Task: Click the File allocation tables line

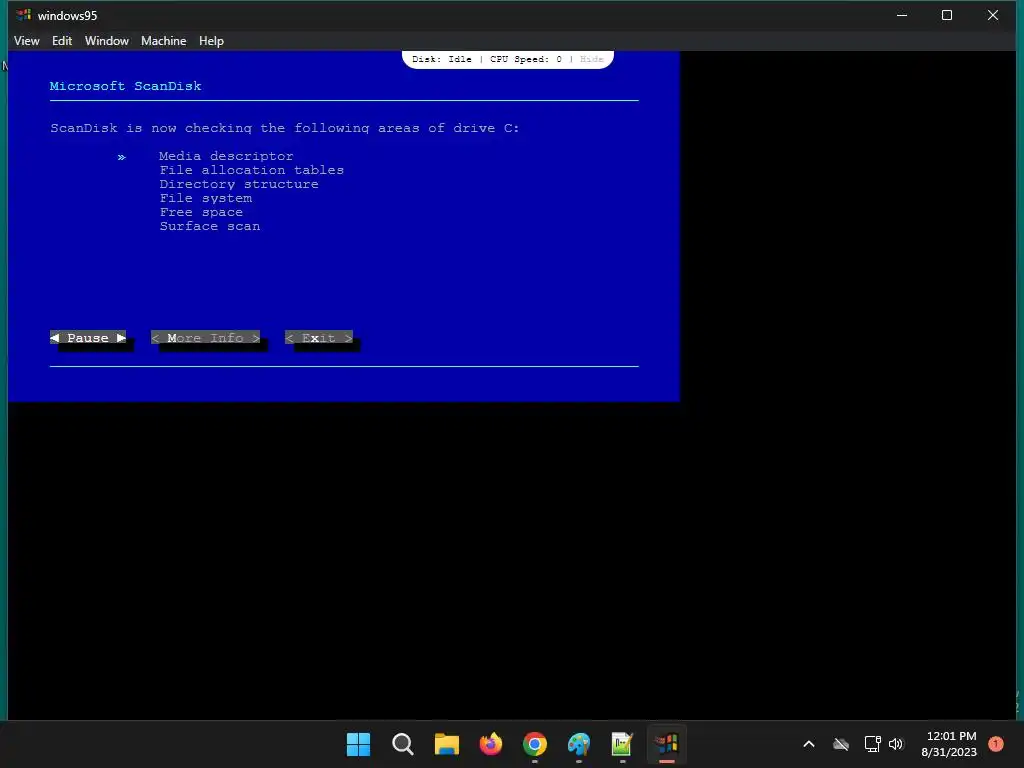Action: pos(251,170)
